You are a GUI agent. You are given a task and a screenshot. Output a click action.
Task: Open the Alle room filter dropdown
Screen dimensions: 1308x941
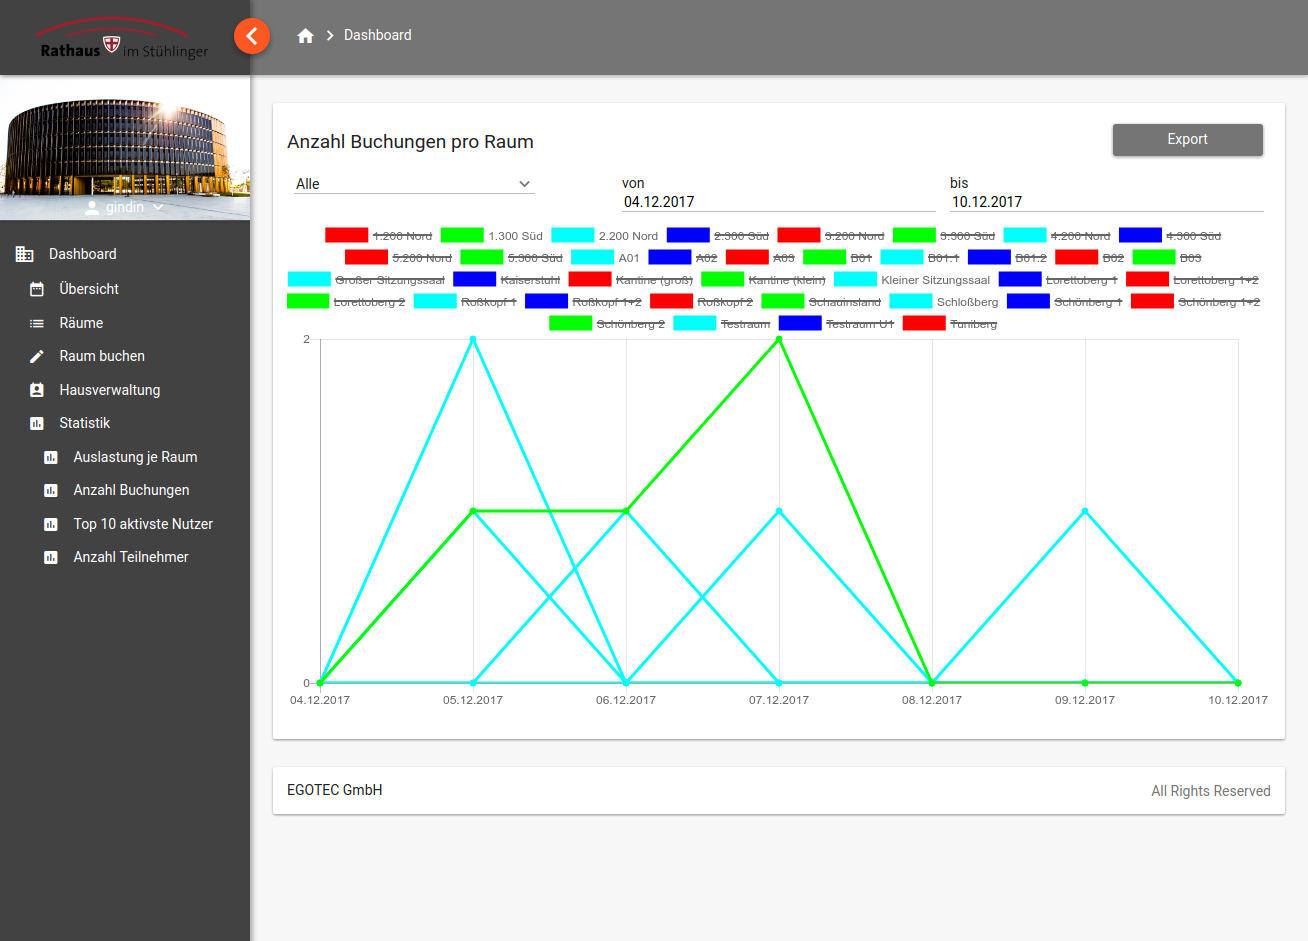(414, 184)
